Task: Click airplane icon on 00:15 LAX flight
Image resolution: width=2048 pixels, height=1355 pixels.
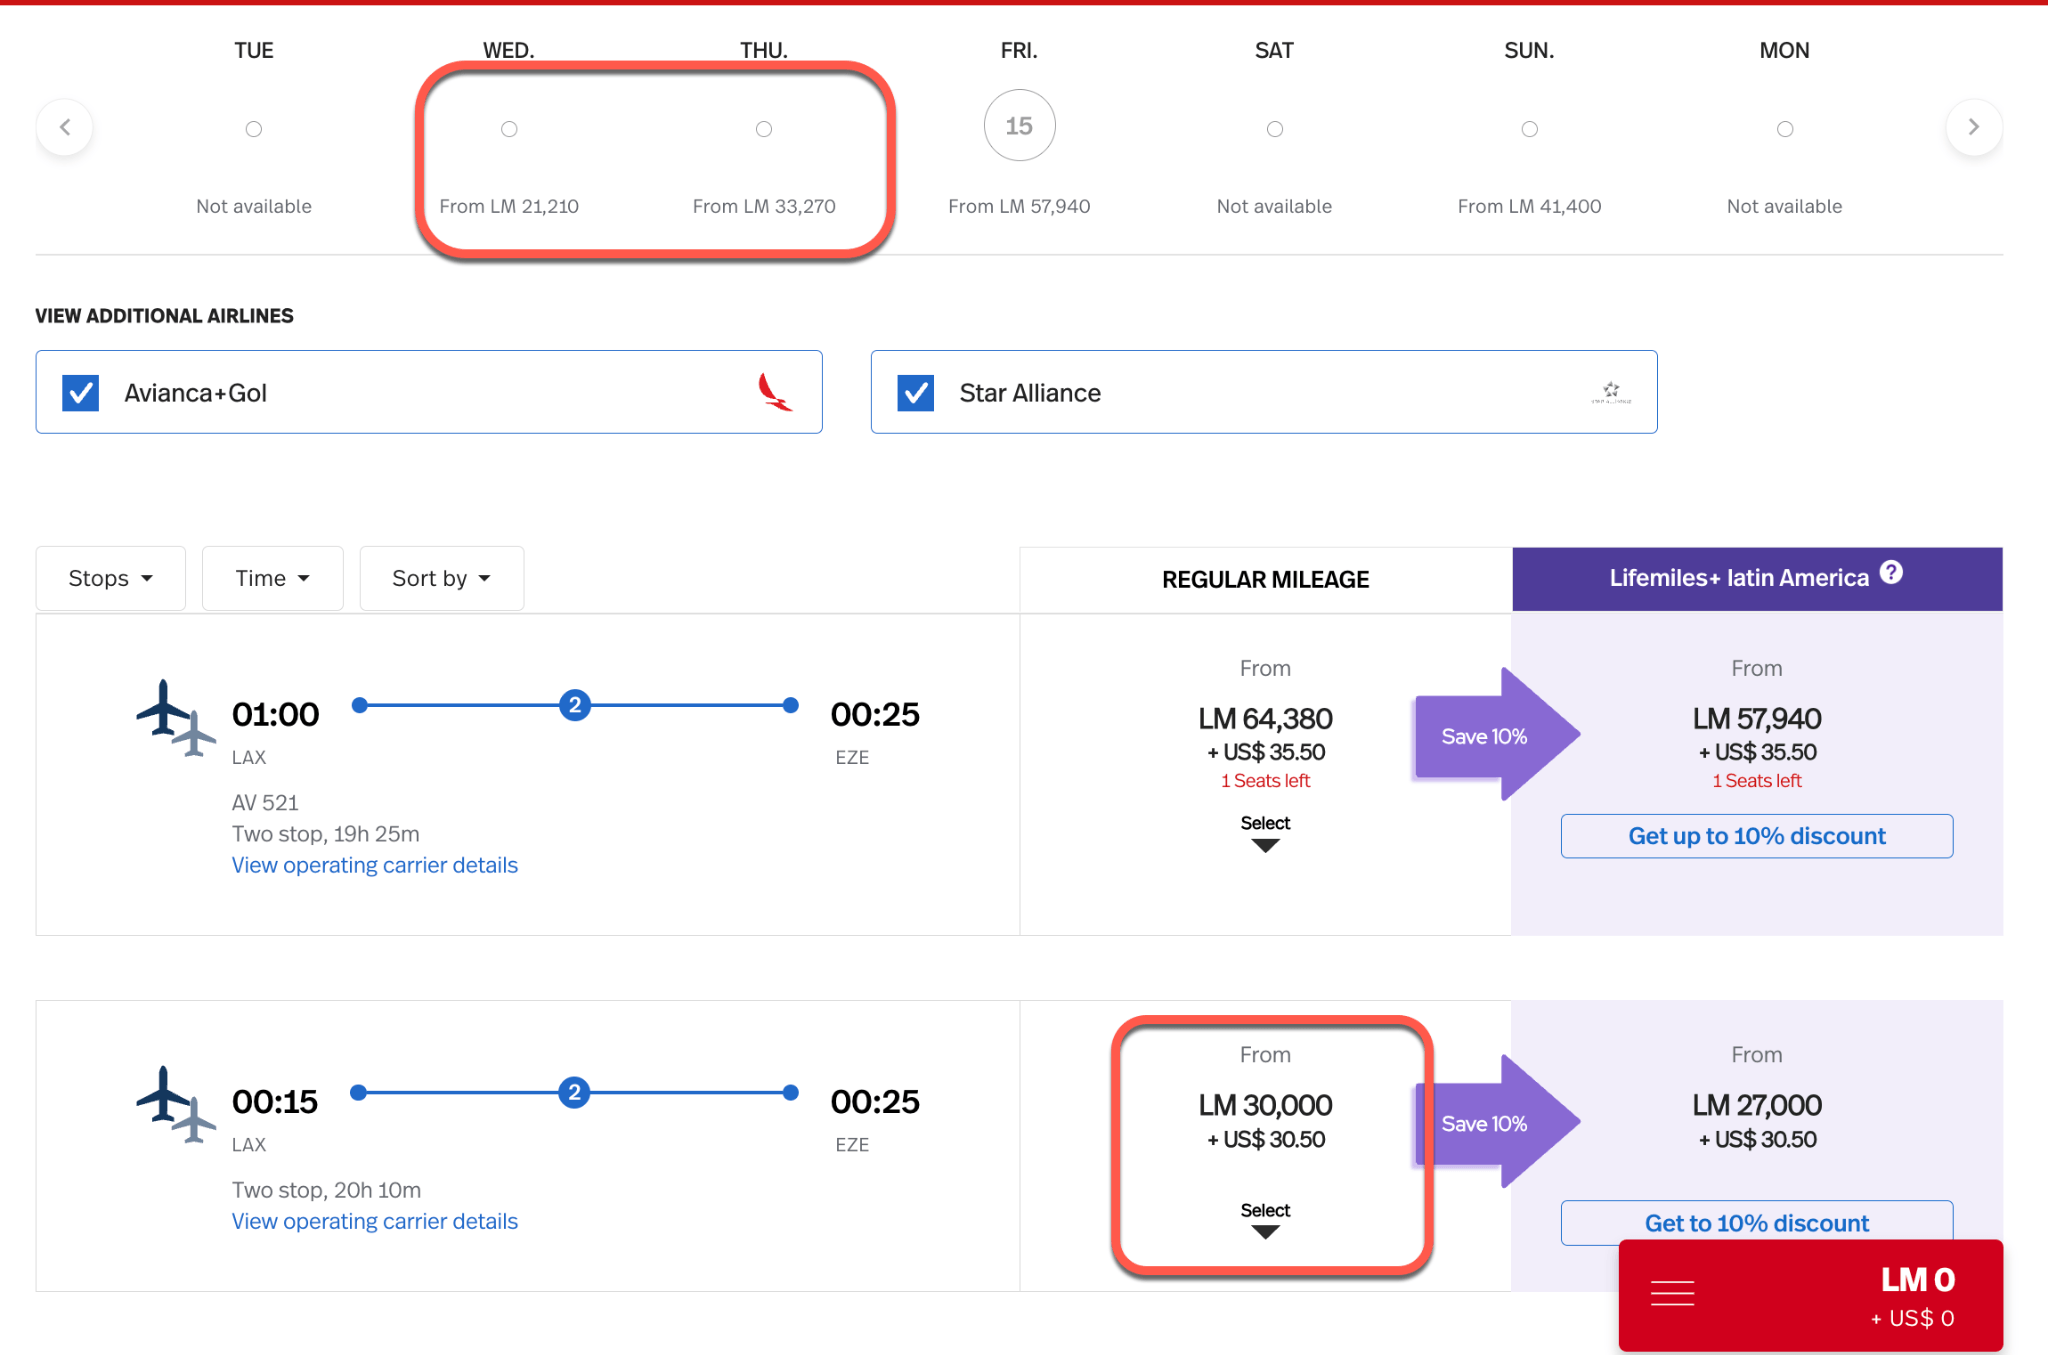Action: coord(176,1104)
